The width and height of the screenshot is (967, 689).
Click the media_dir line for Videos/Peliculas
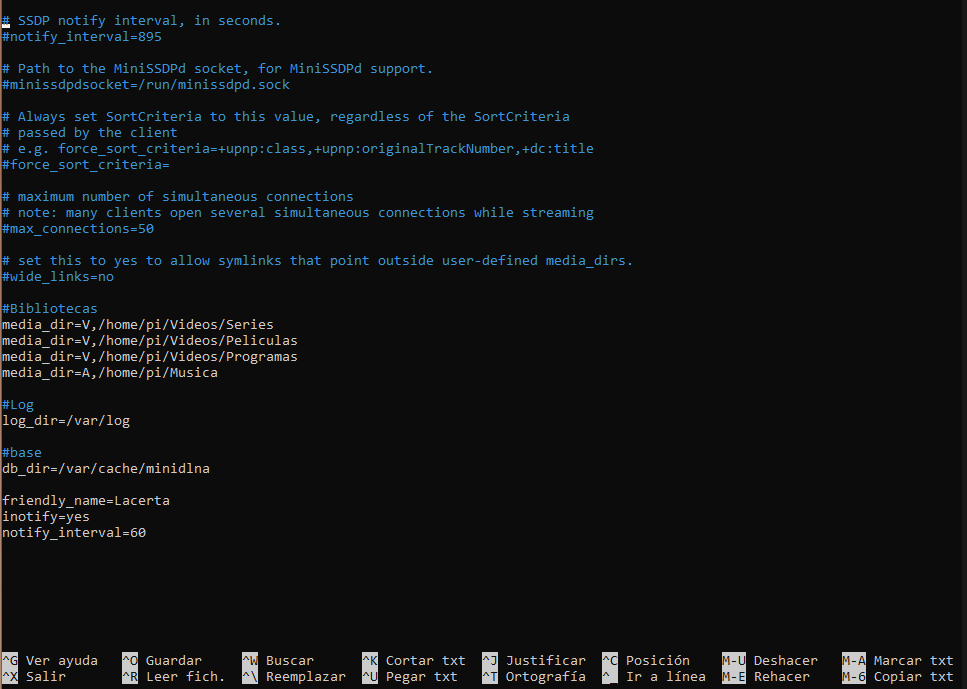pyautogui.click(x=150, y=341)
